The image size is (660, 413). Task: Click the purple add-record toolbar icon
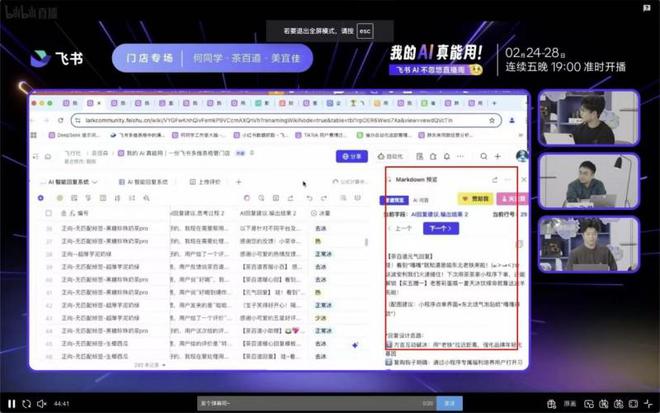41,198
